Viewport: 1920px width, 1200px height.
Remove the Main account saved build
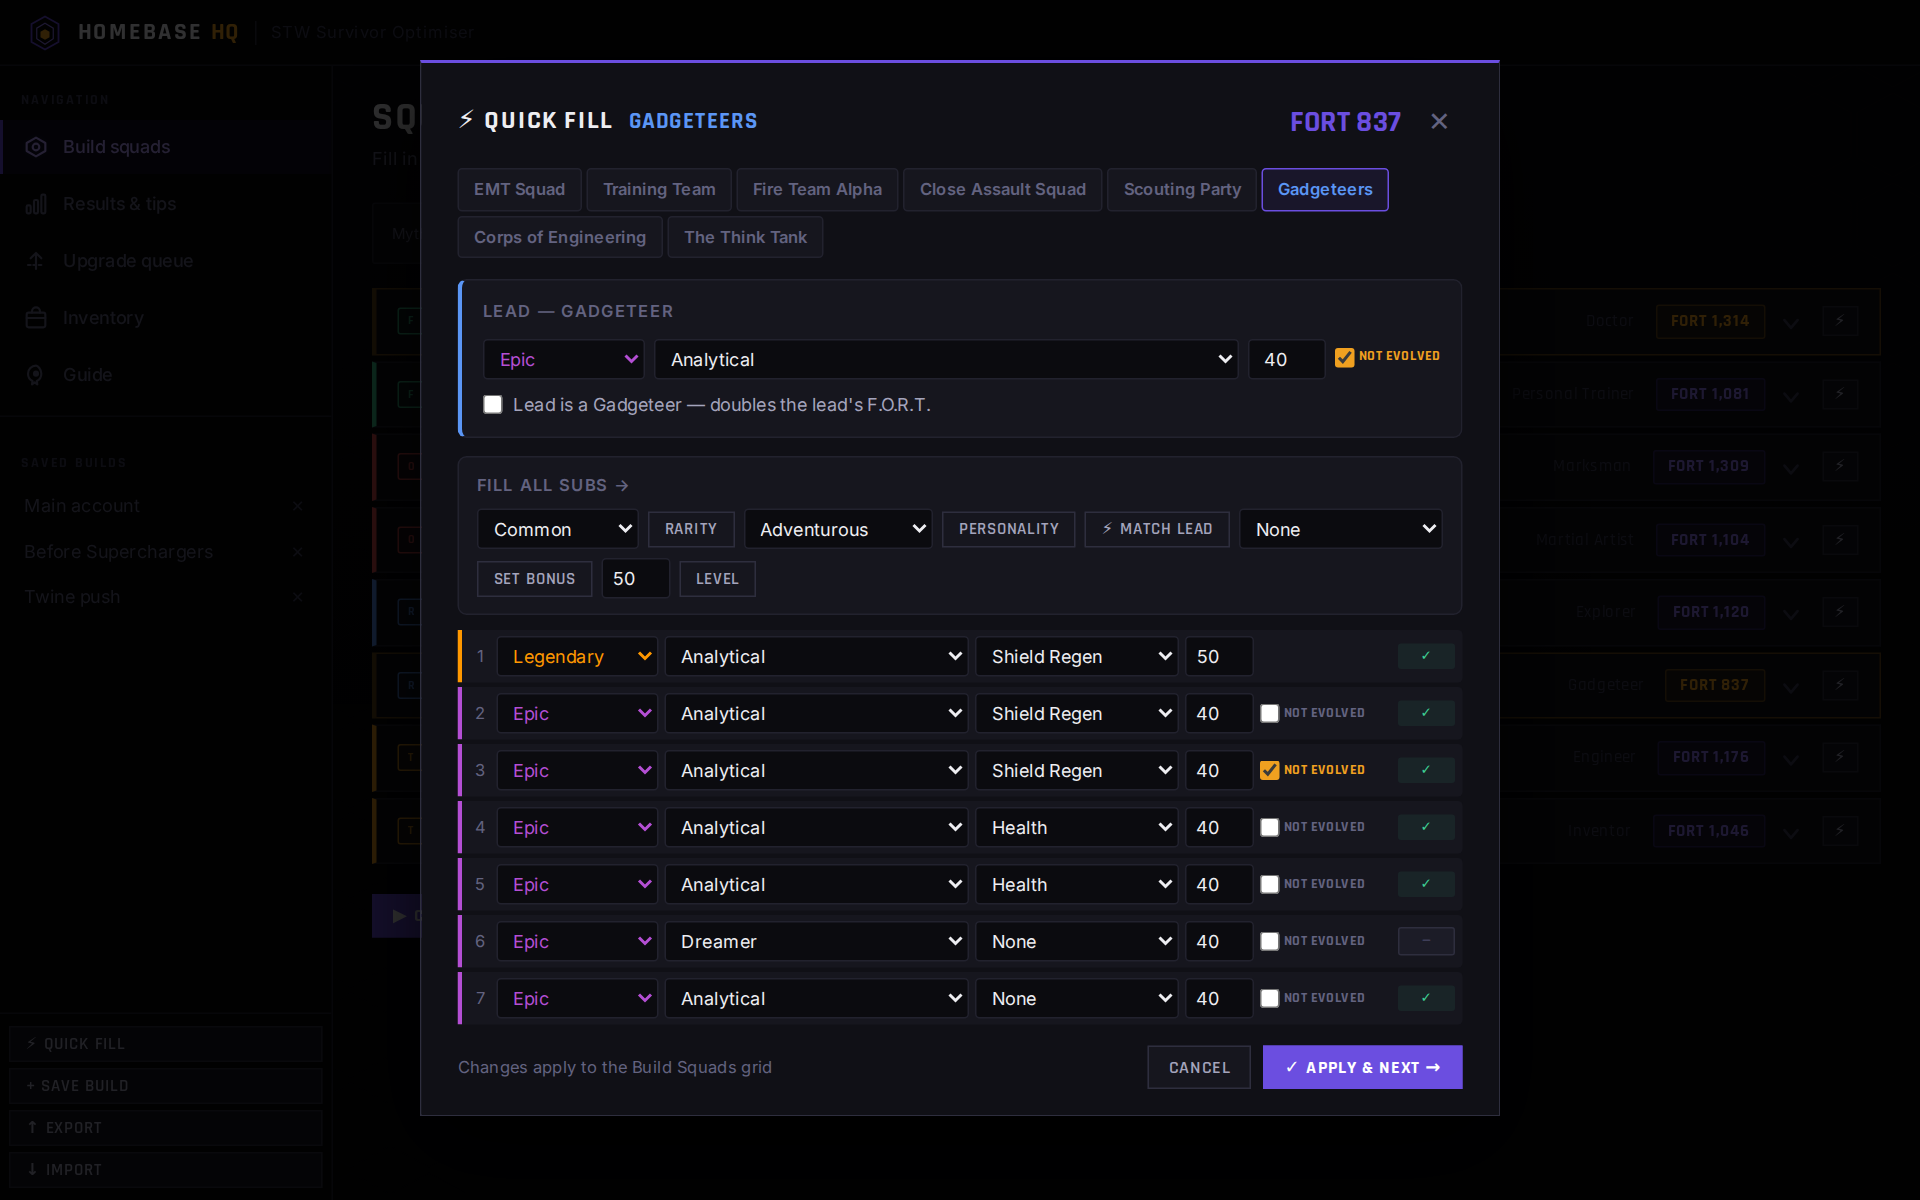pyautogui.click(x=298, y=506)
